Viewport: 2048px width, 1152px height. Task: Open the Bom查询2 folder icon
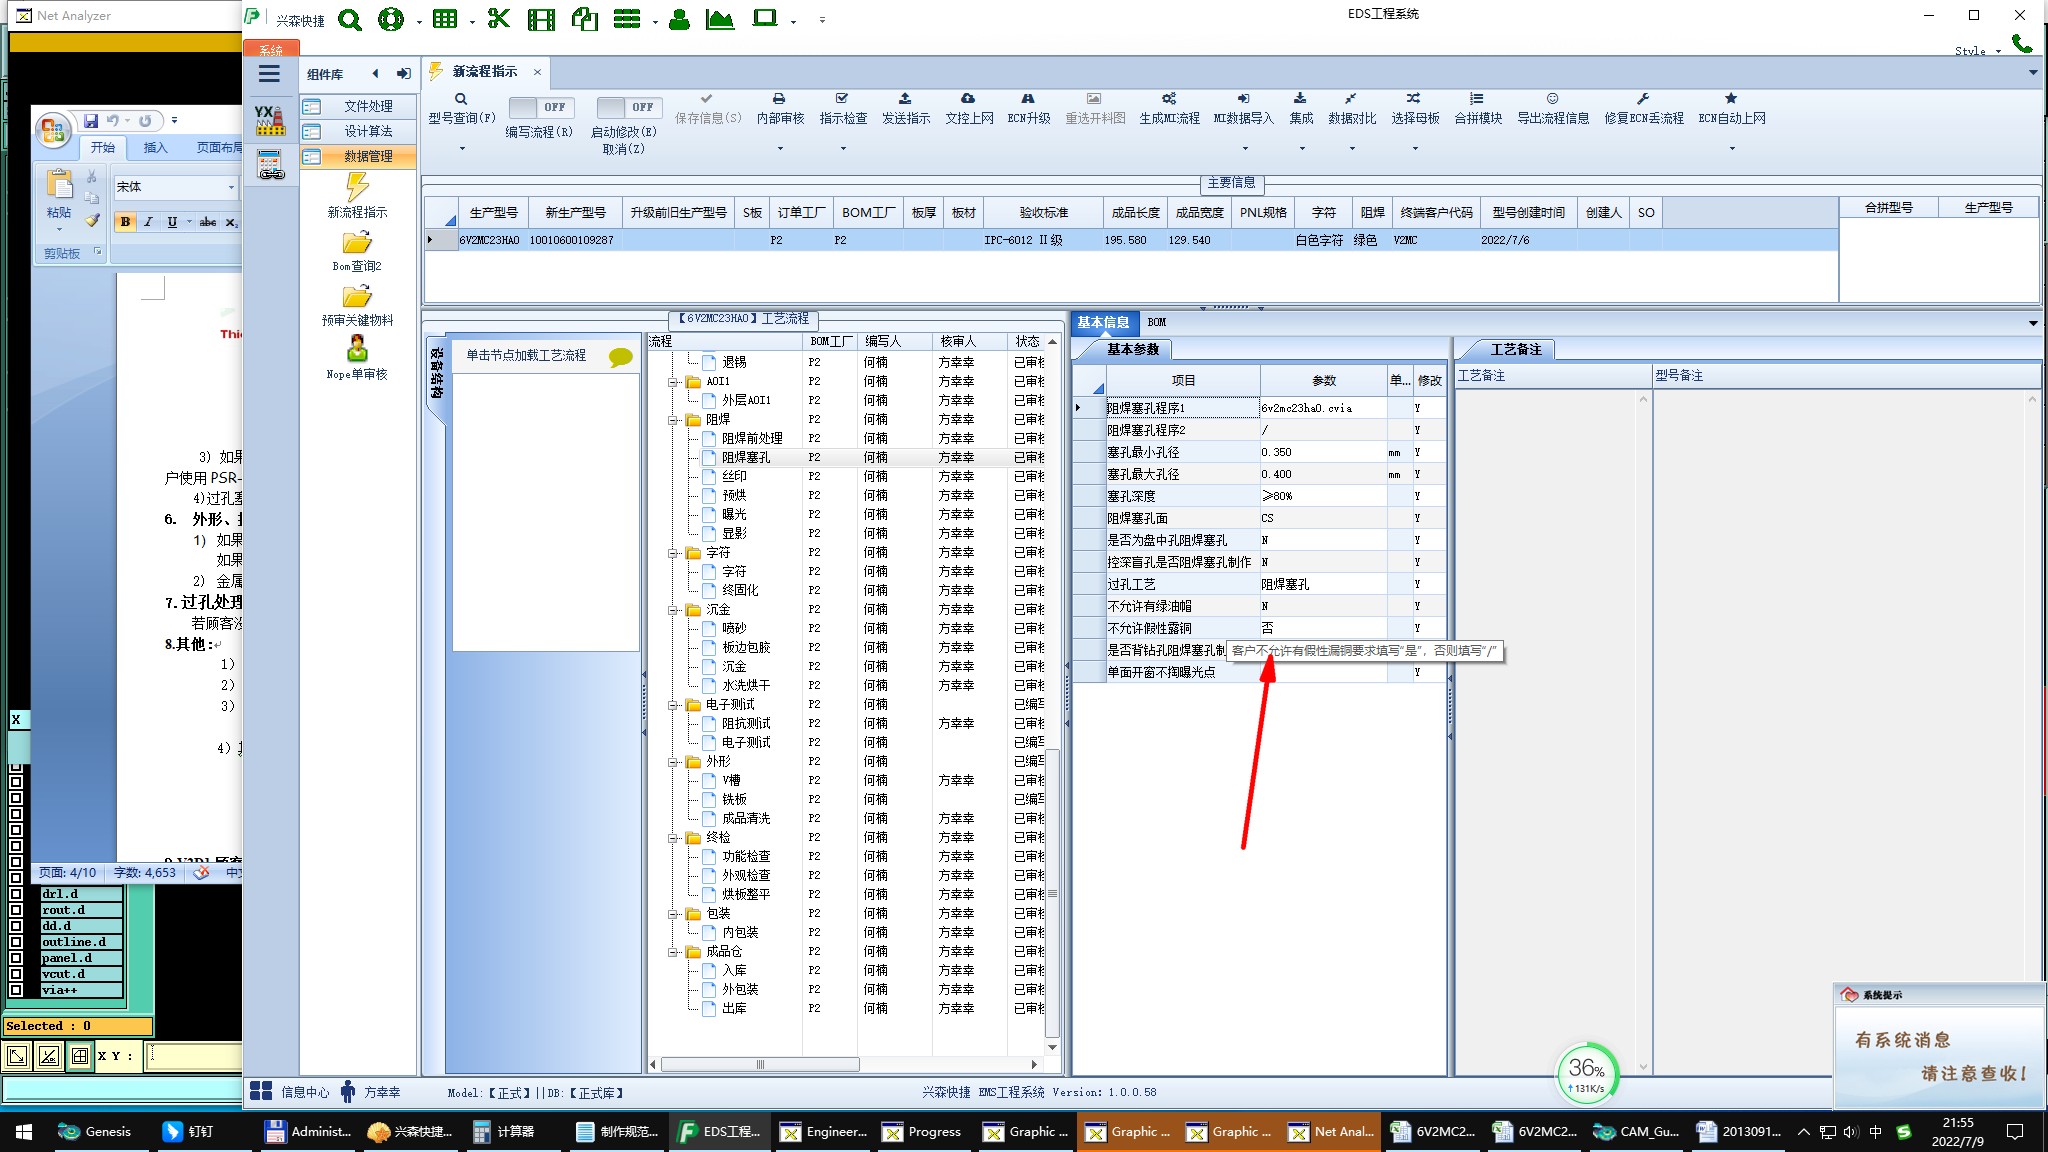(357, 243)
